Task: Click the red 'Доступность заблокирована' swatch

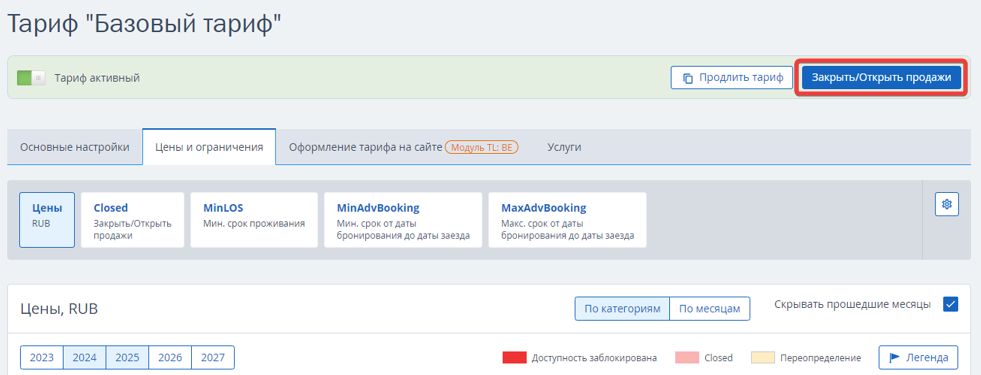Action: 514,358
